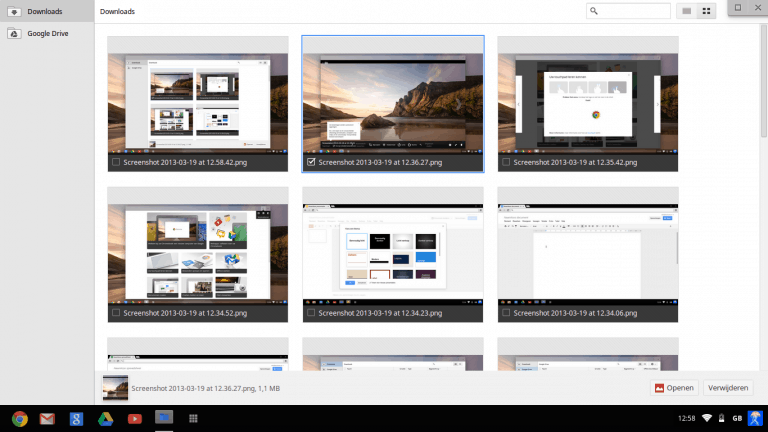This screenshot has width=768, height=432.
Task: Select the 12.58.42 screenshot thumbnail
Action: (198, 103)
